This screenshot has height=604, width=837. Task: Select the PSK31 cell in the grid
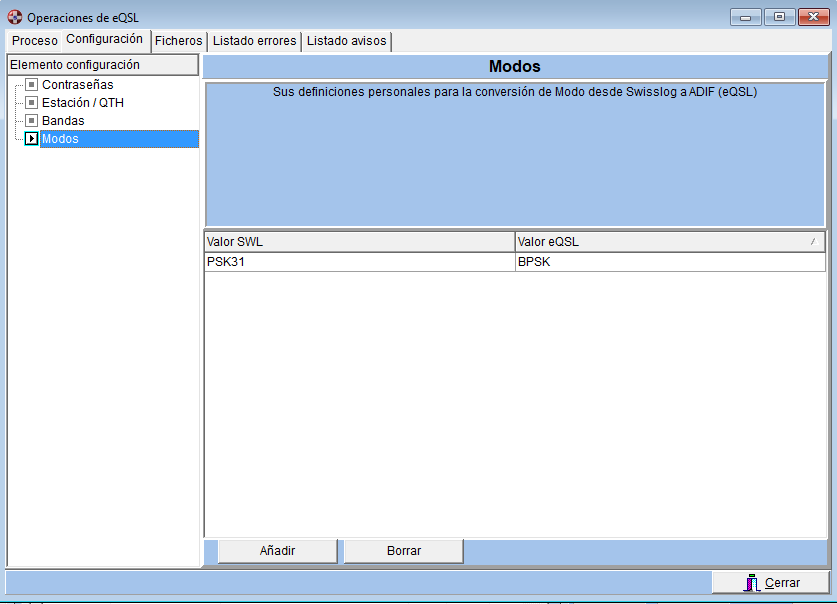359,262
